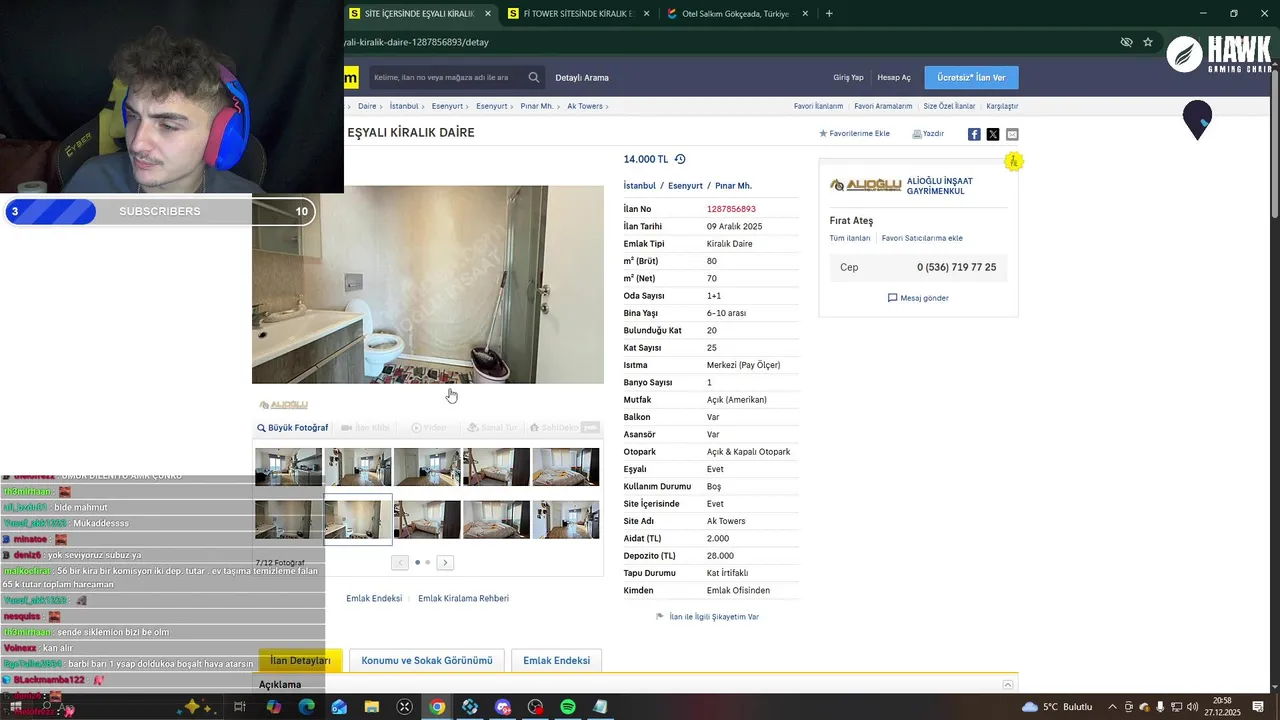Open the price history clock icon

[x=680, y=159]
